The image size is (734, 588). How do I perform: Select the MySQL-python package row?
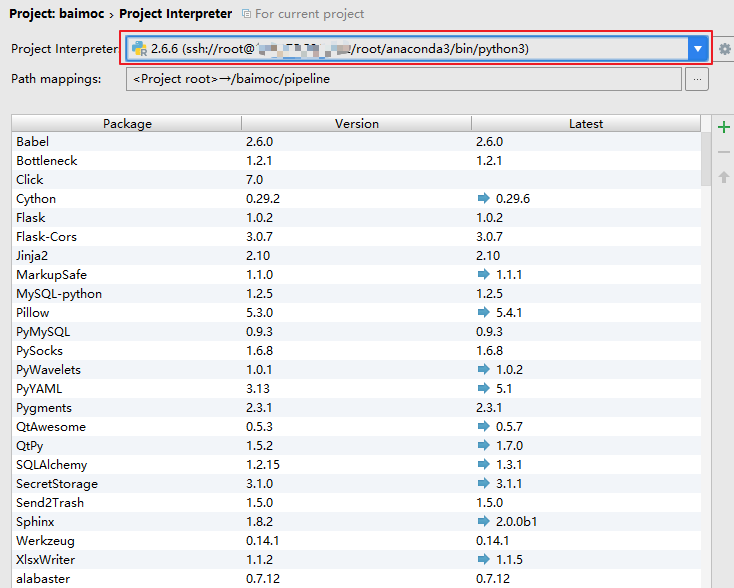[x=356, y=294]
